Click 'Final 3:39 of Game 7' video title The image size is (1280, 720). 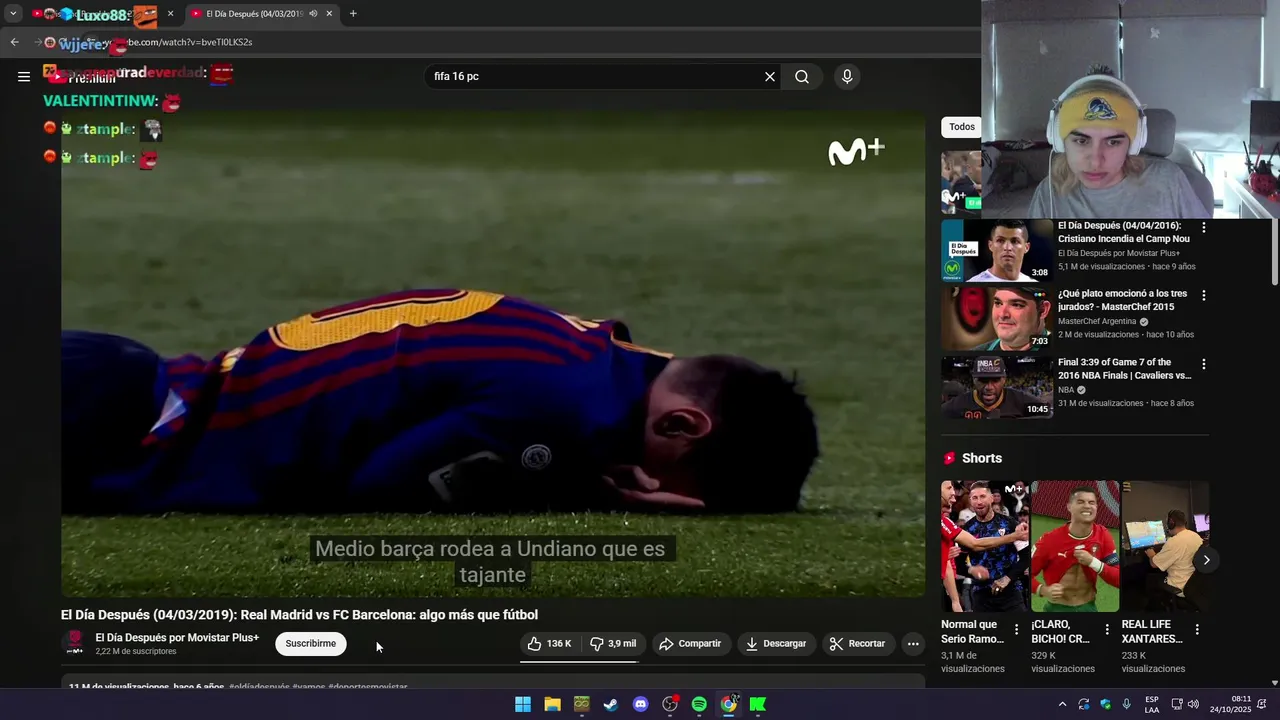point(1124,369)
